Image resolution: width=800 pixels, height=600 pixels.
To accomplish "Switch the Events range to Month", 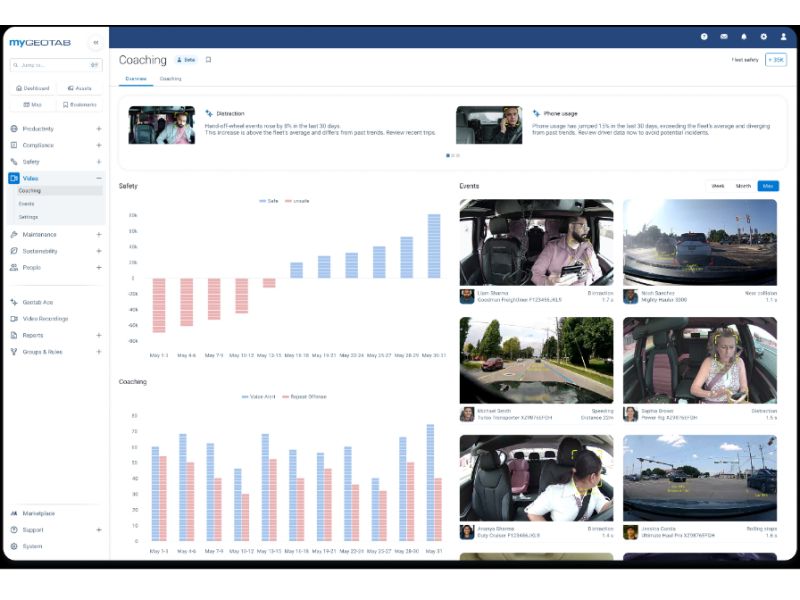I will coord(743,186).
